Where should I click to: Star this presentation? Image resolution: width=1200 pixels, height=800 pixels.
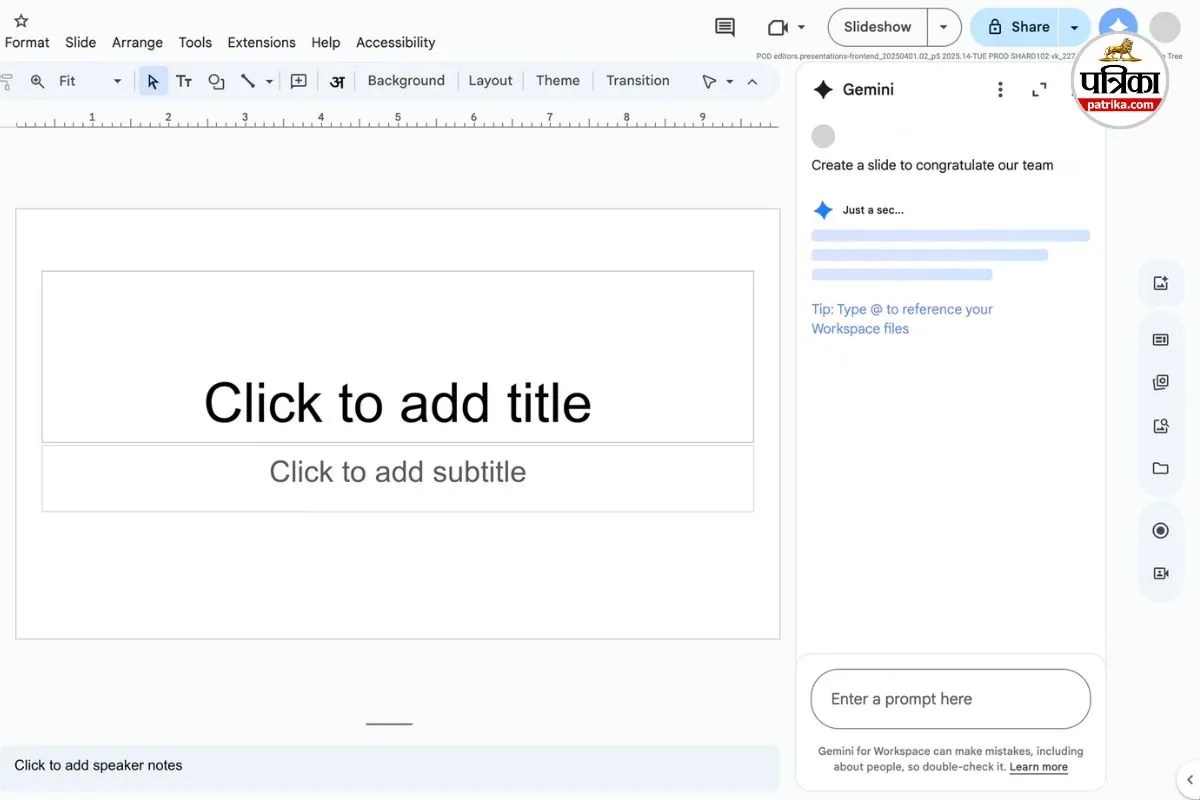tap(21, 20)
